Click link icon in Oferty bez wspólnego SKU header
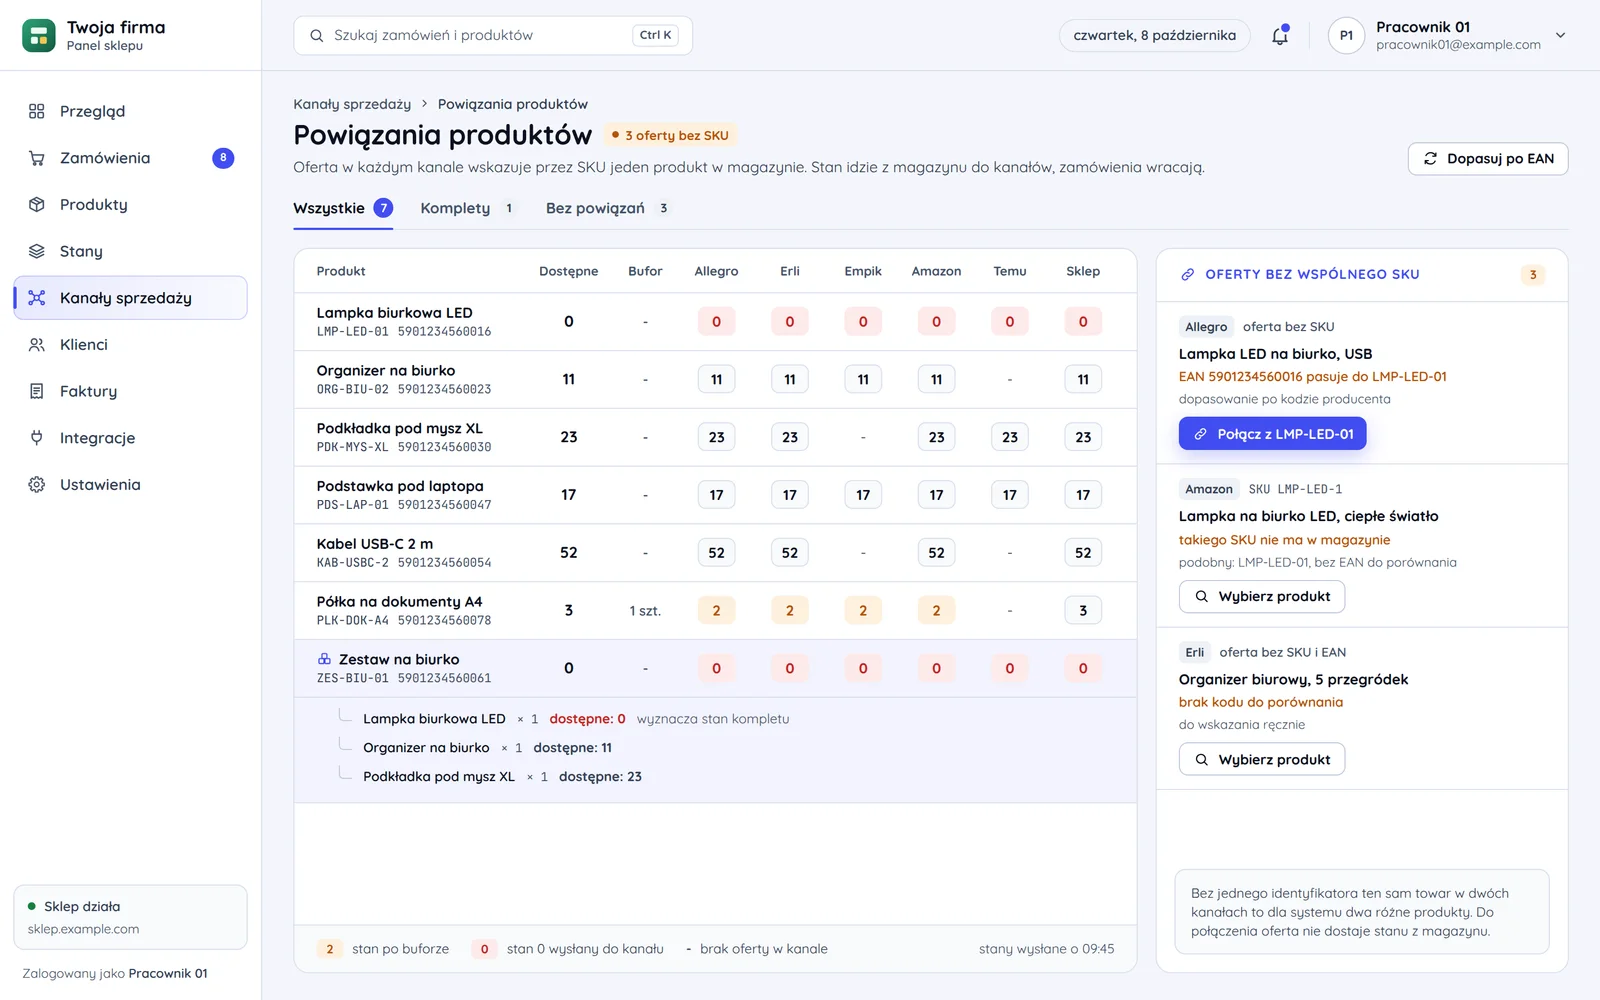 [x=1188, y=274]
